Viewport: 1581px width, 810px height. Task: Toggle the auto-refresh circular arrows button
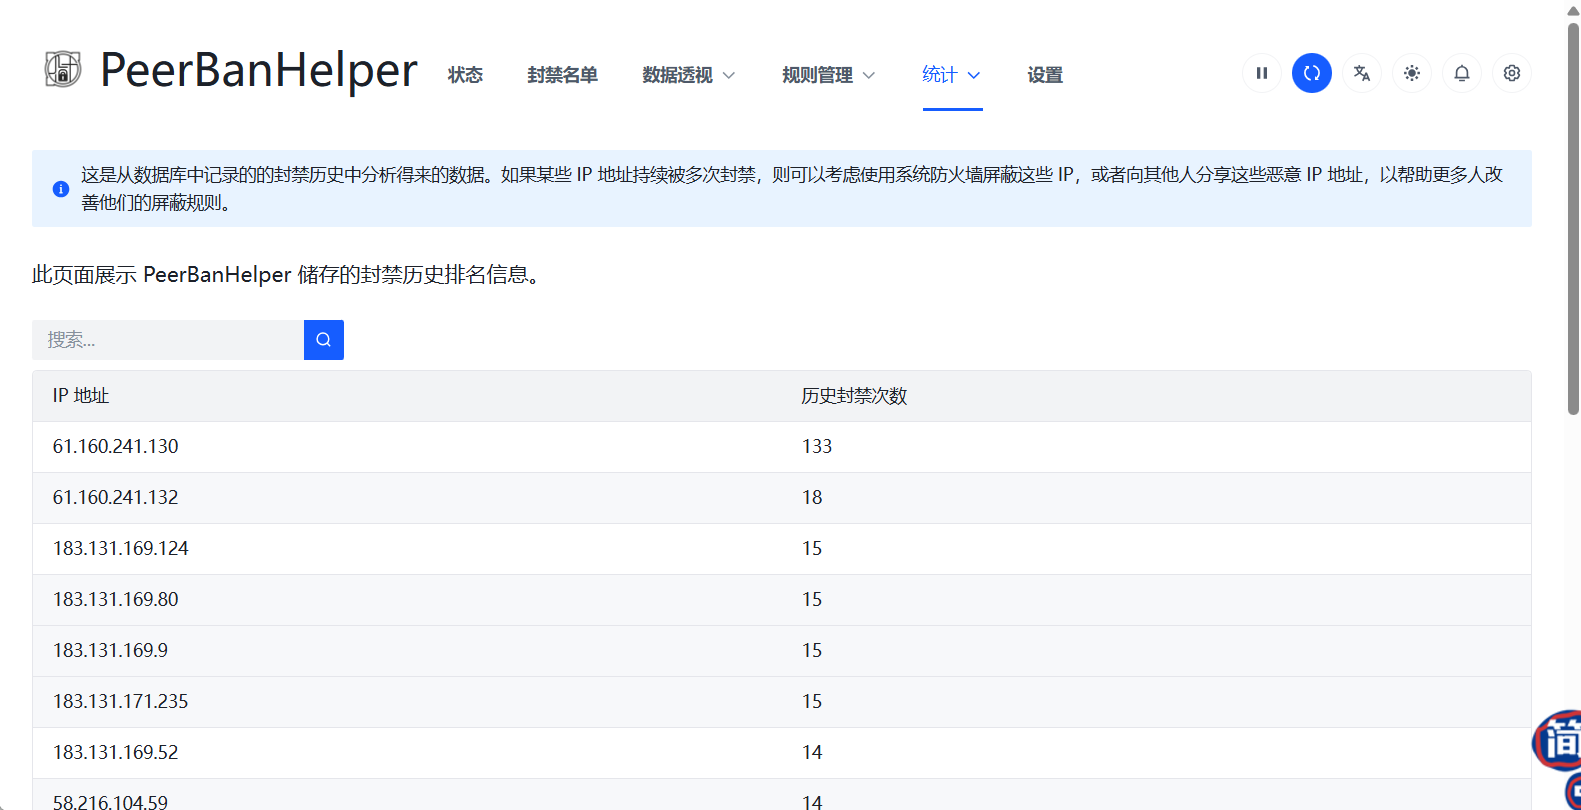(1312, 73)
